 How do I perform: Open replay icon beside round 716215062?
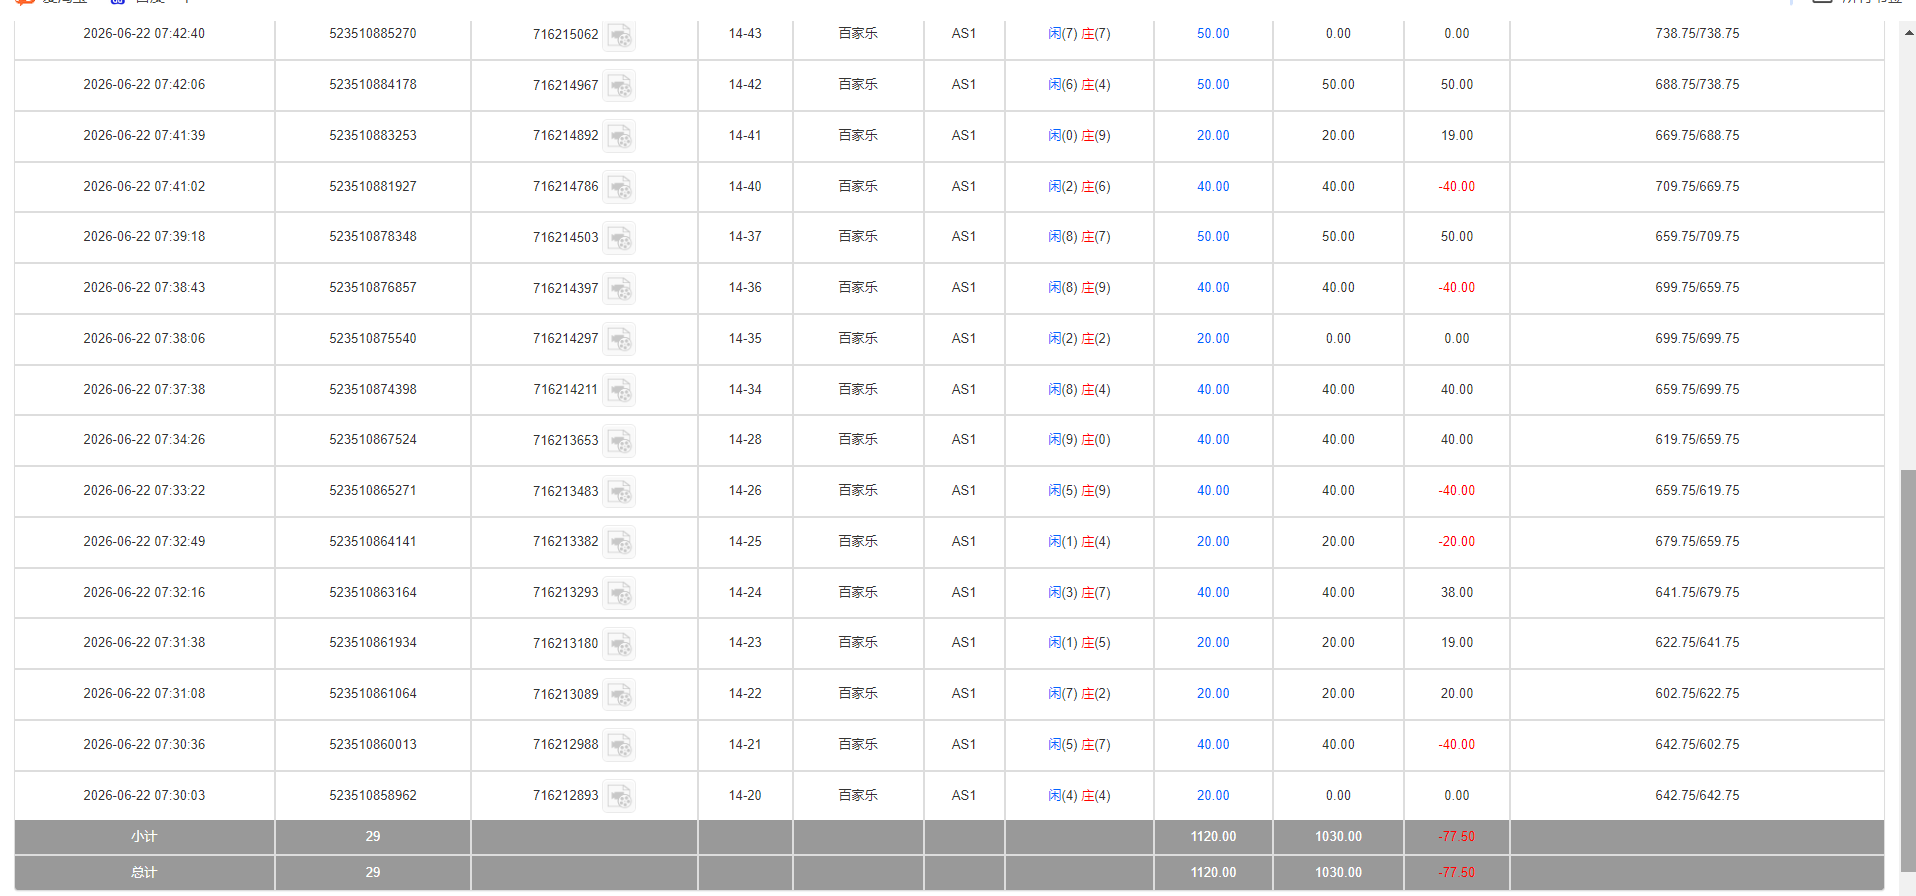(x=620, y=36)
